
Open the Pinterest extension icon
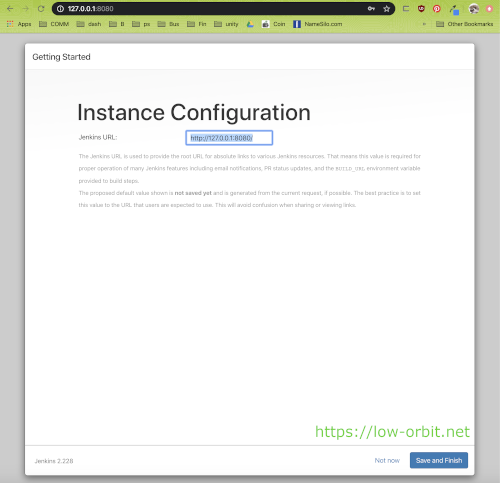(437, 9)
